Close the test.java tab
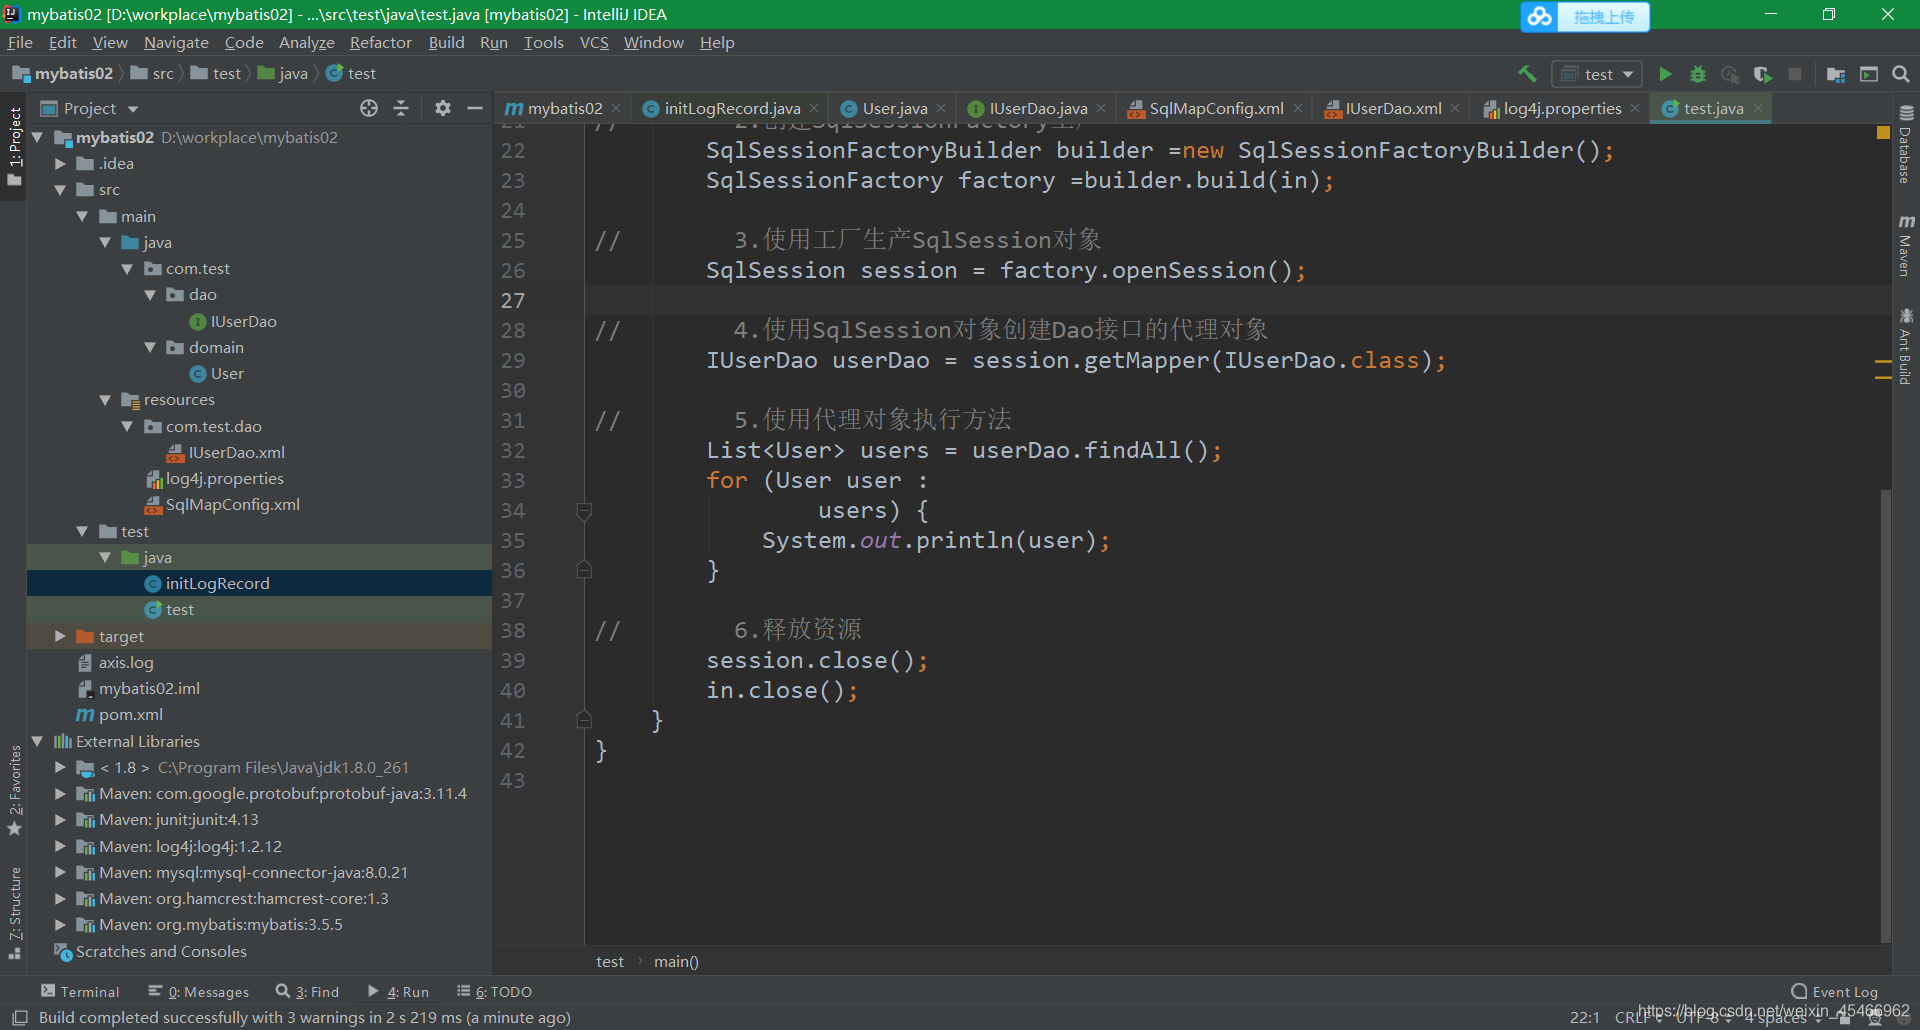This screenshot has width=1920, height=1030. pyautogui.click(x=1758, y=108)
